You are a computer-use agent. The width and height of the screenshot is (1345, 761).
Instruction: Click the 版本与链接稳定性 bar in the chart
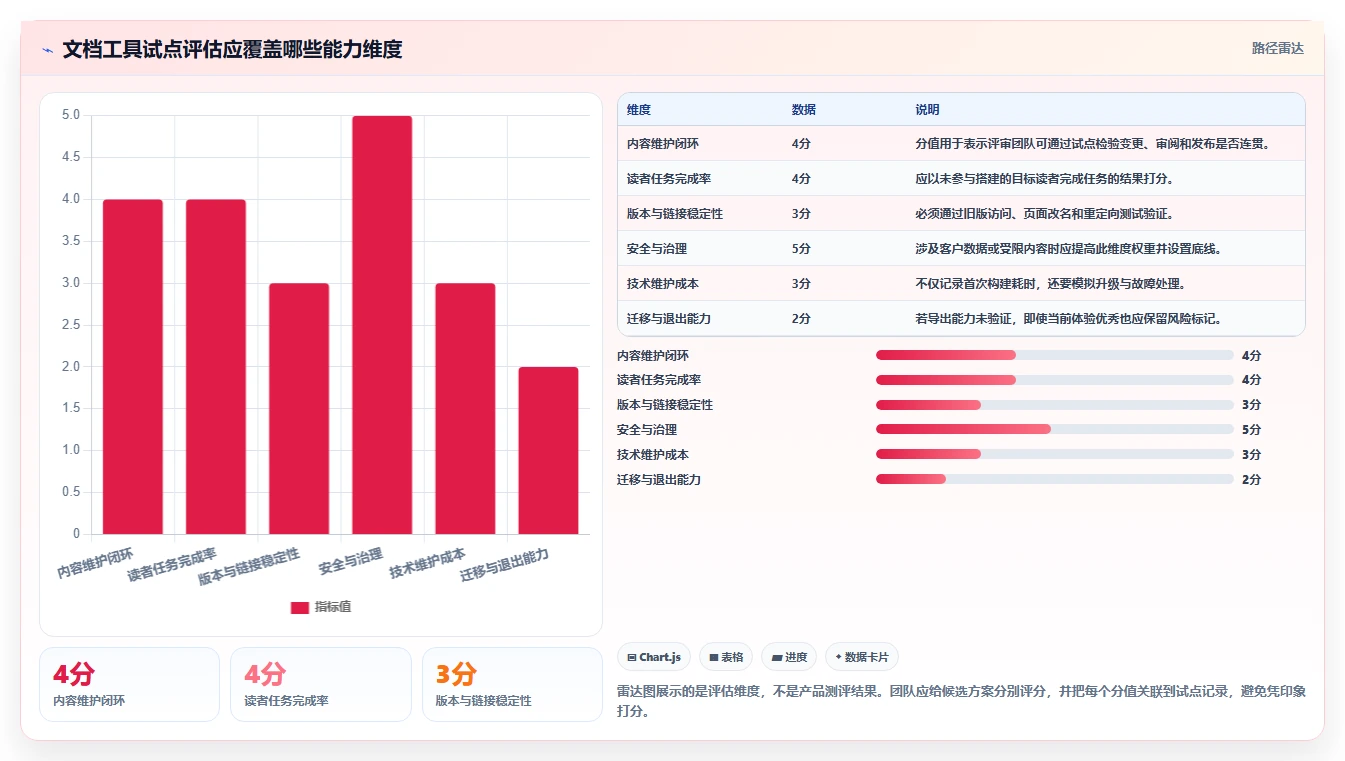point(299,408)
